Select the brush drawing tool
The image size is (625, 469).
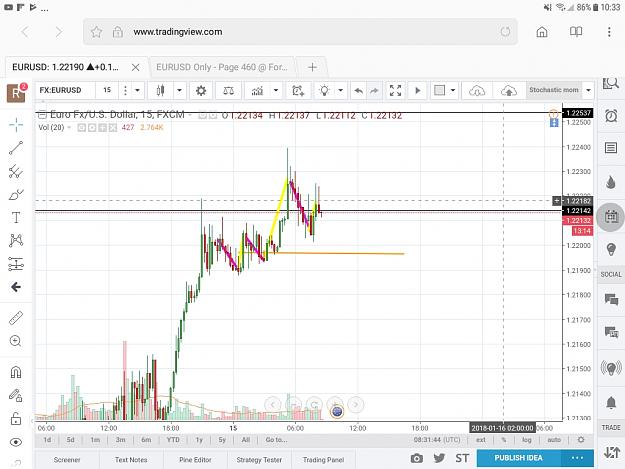click(x=16, y=194)
